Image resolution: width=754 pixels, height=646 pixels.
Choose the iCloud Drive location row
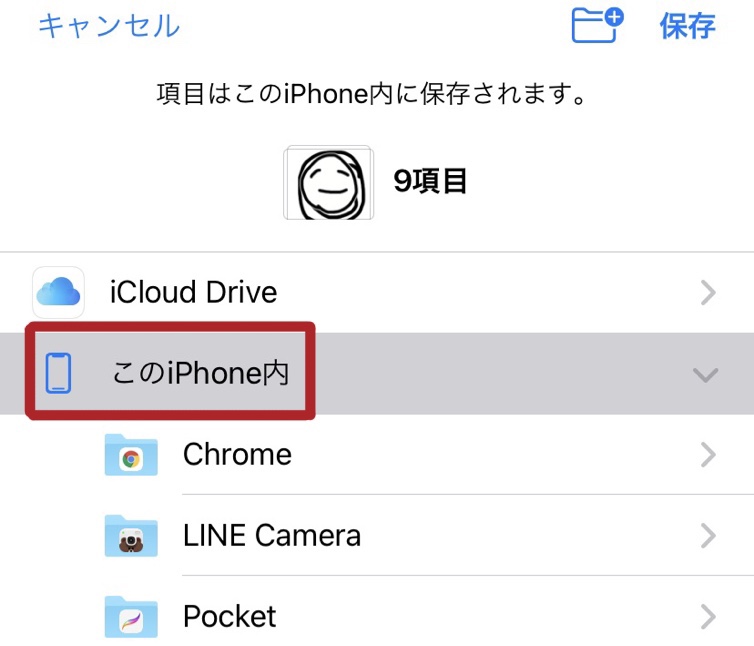pos(377,292)
